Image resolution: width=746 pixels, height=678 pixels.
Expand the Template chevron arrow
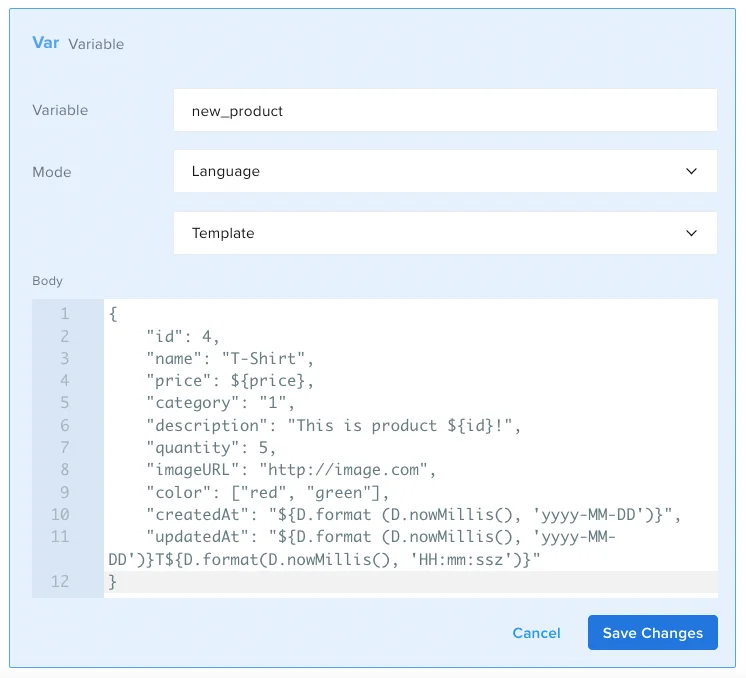point(691,233)
